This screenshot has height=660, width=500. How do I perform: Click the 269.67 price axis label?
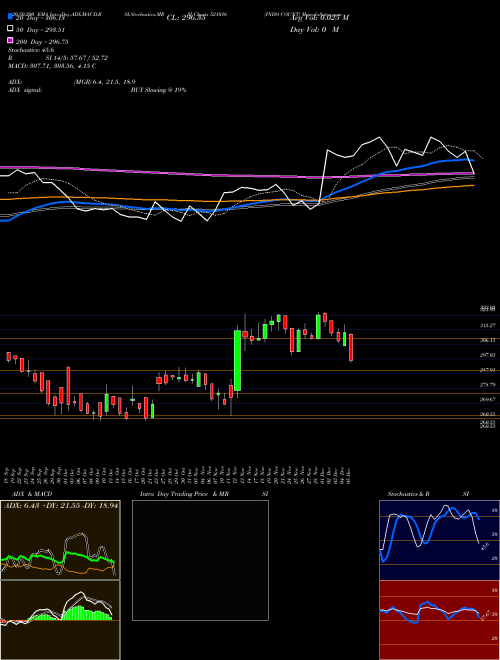click(489, 399)
